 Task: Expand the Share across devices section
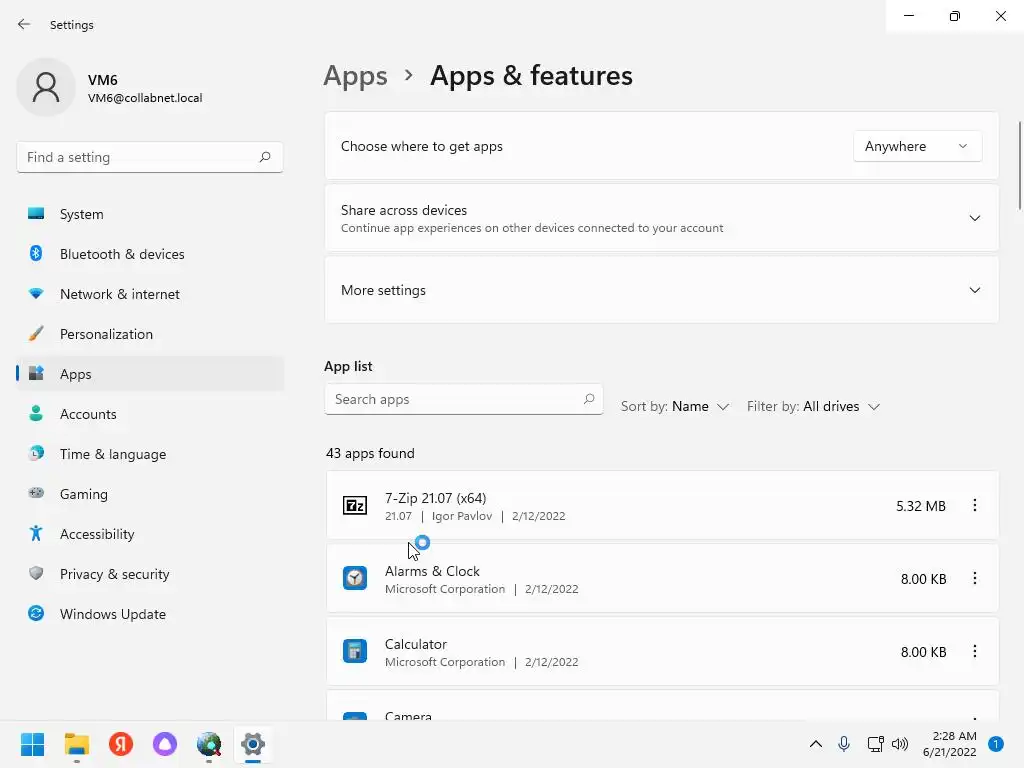pyautogui.click(x=974, y=218)
